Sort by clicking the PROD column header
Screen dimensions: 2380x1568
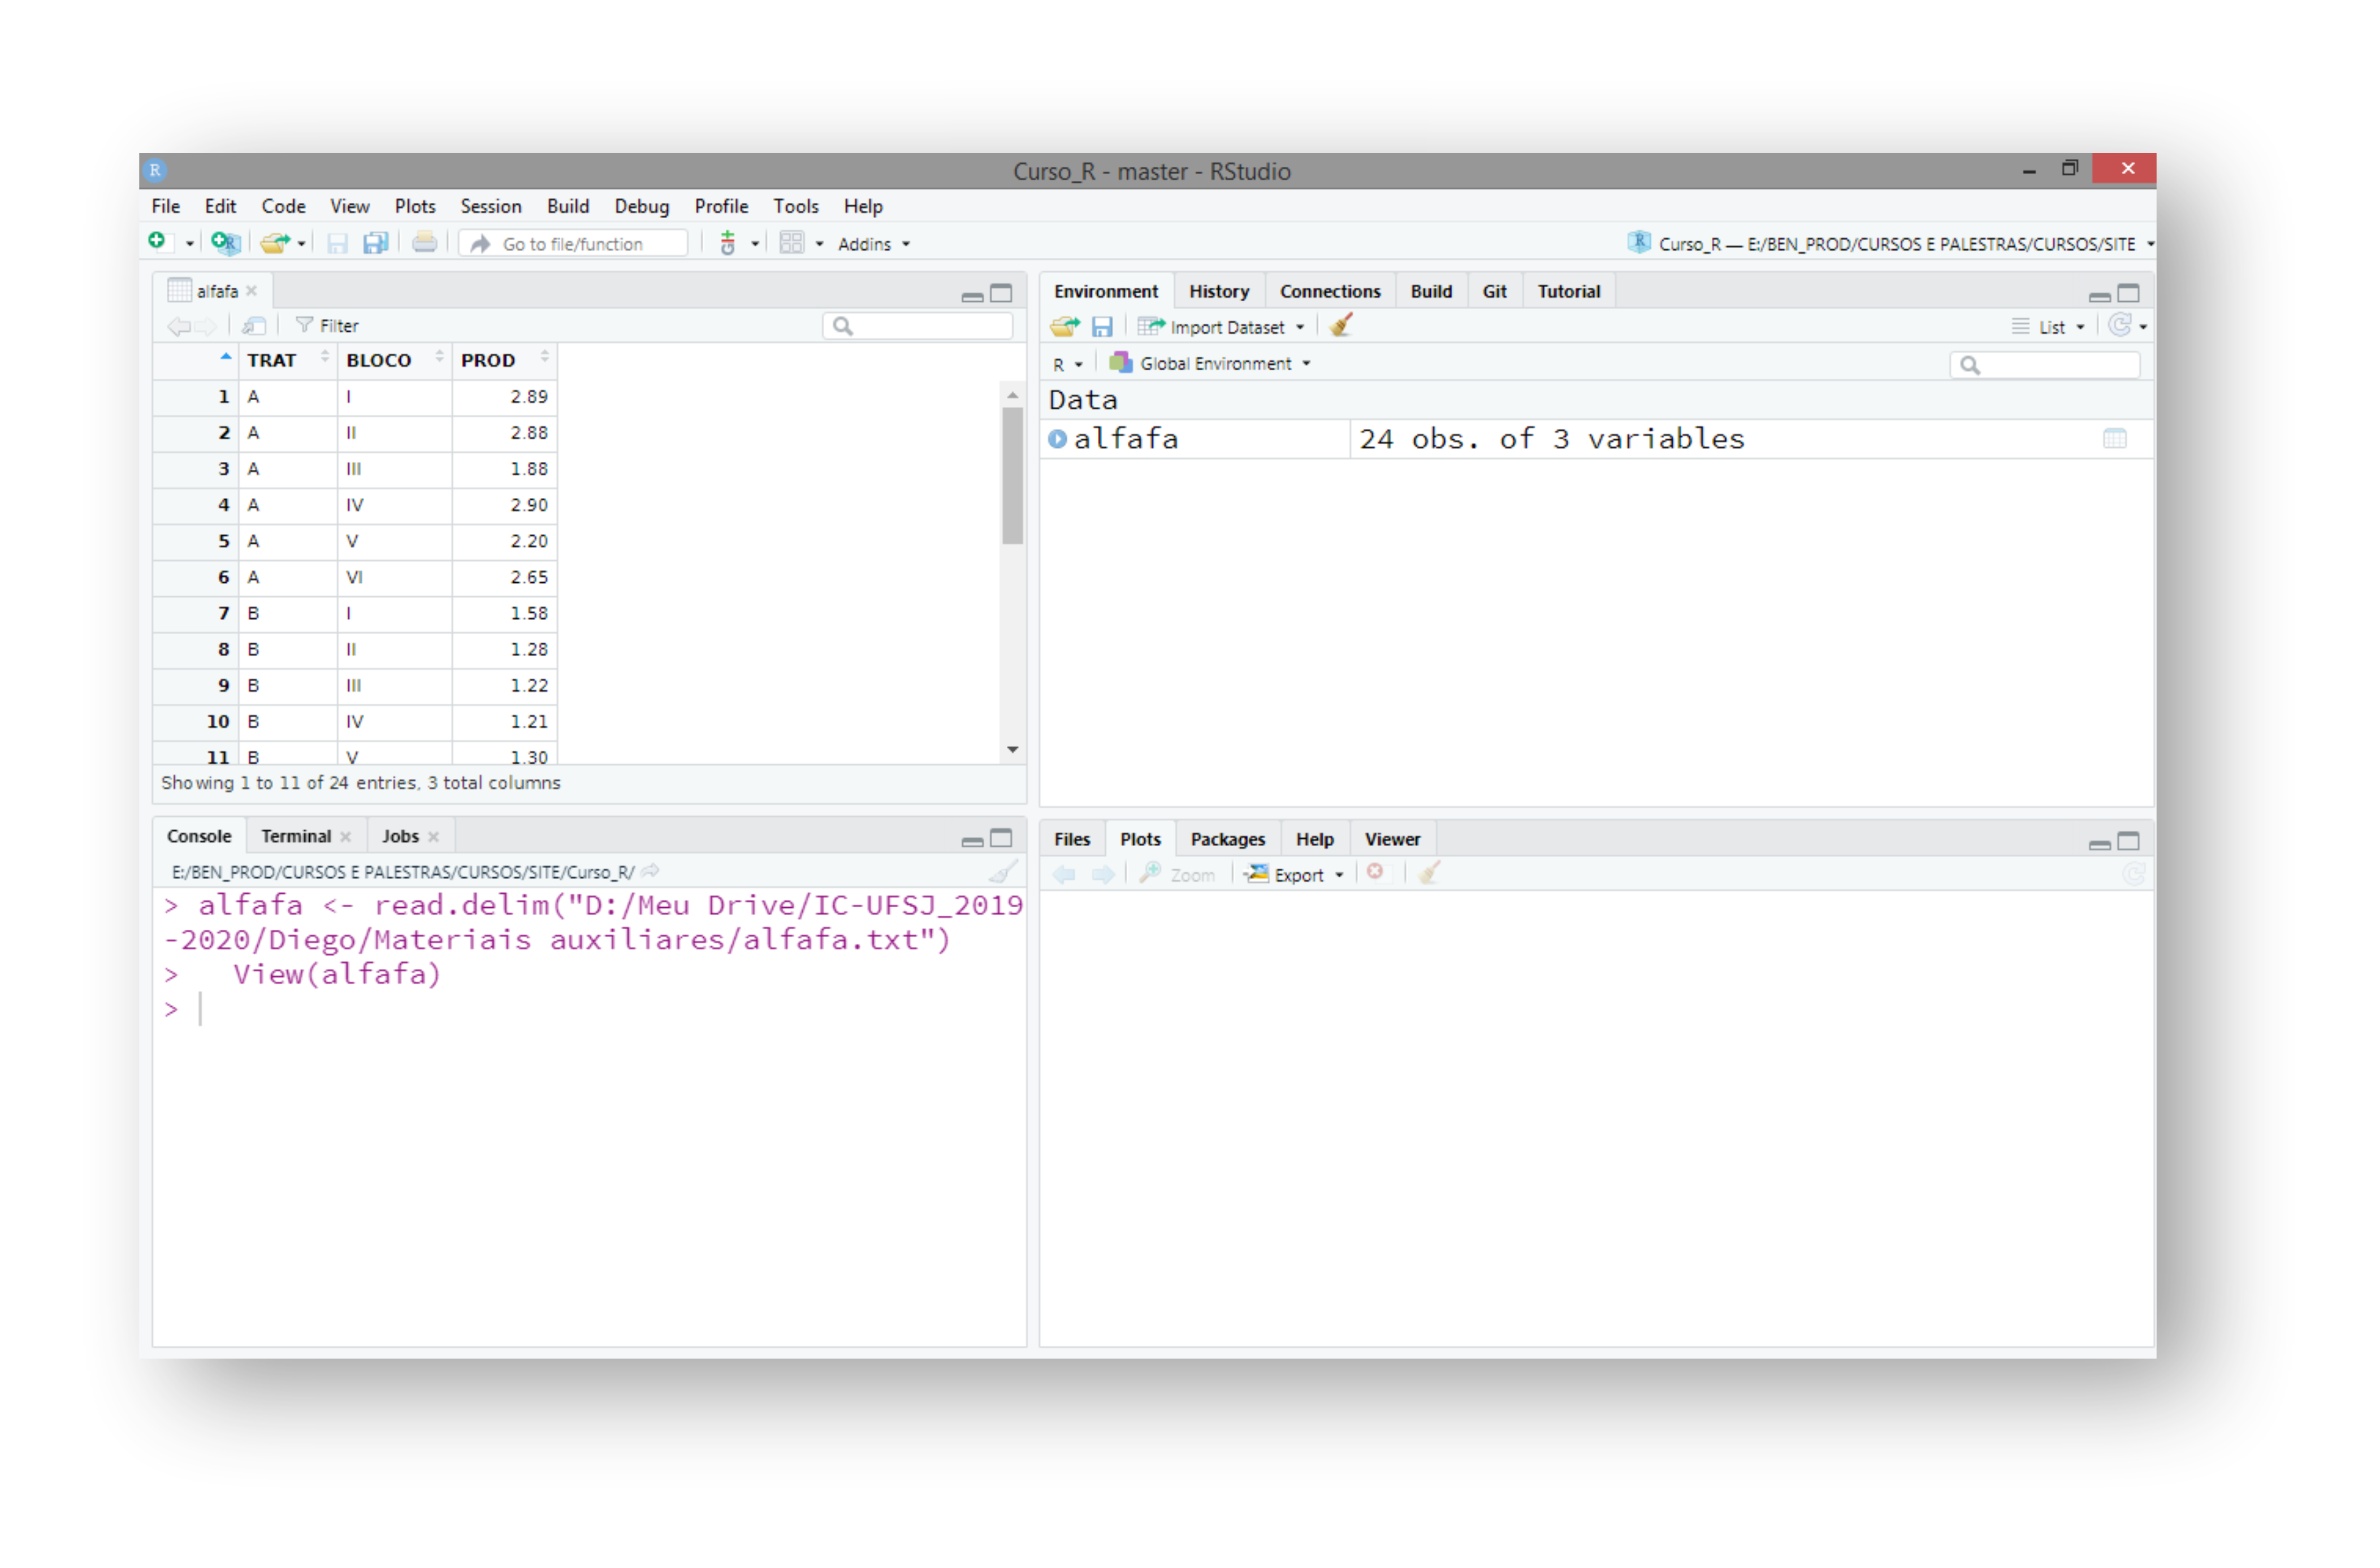488,360
